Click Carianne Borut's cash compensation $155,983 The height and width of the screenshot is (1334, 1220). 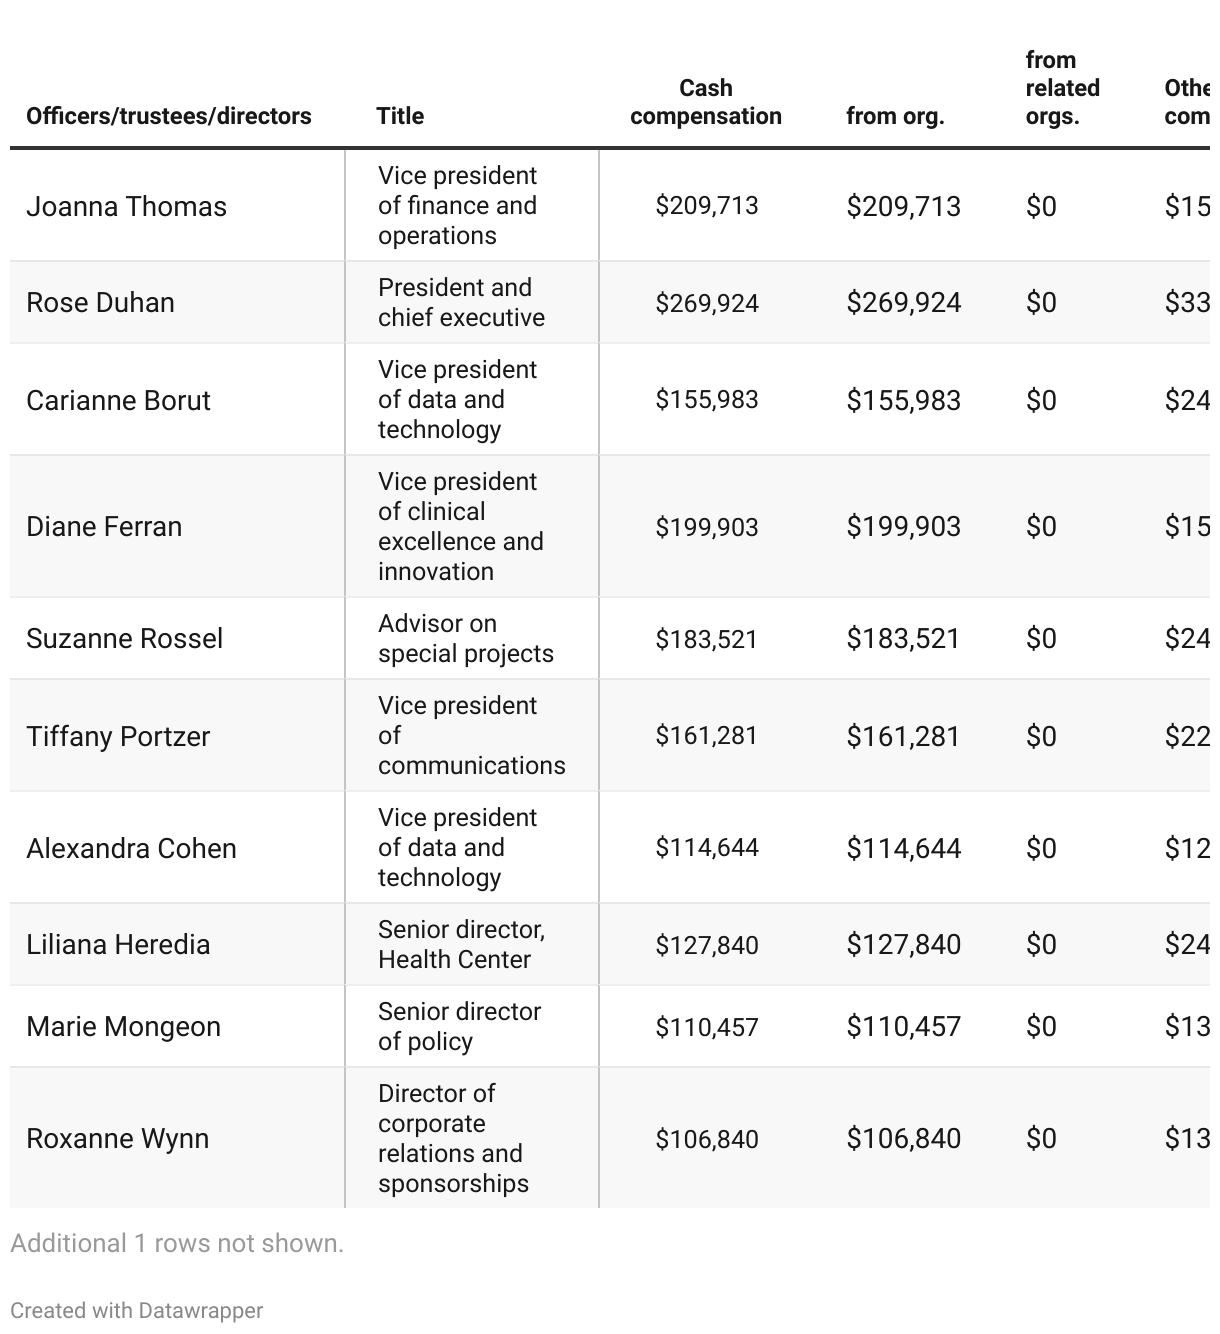tap(707, 400)
